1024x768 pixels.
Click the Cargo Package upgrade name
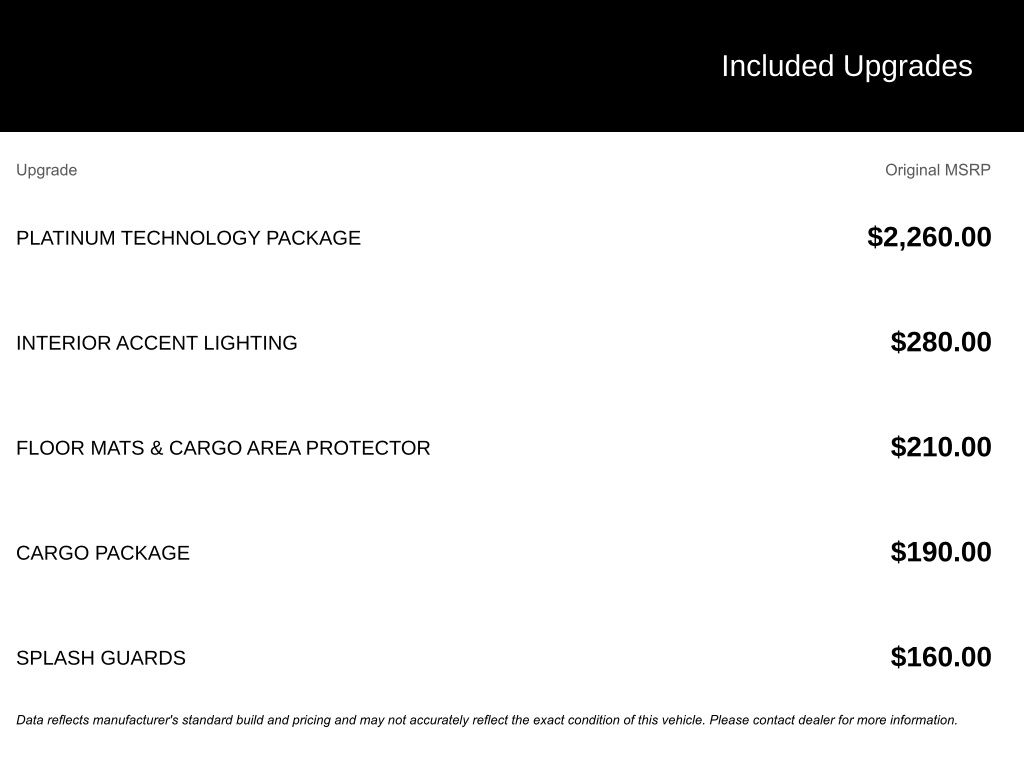click(103, 553)
